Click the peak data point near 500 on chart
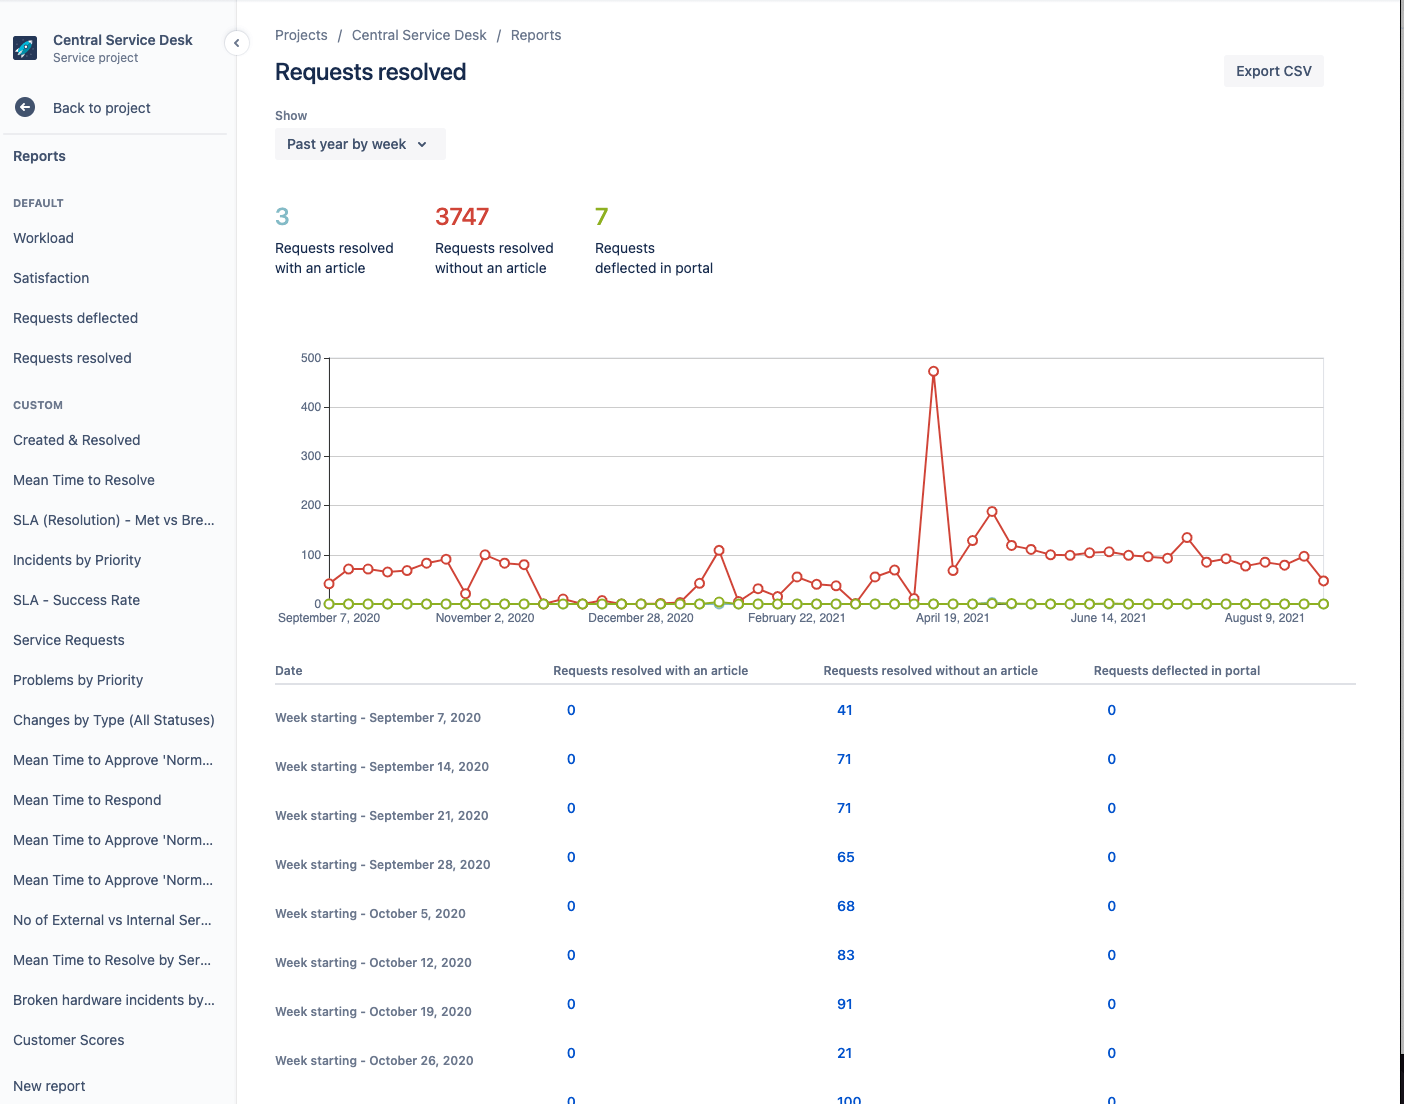Image resolution: width=1404 pixels, height=1104 pixels. pyautogui.click(x=933, y=371)
